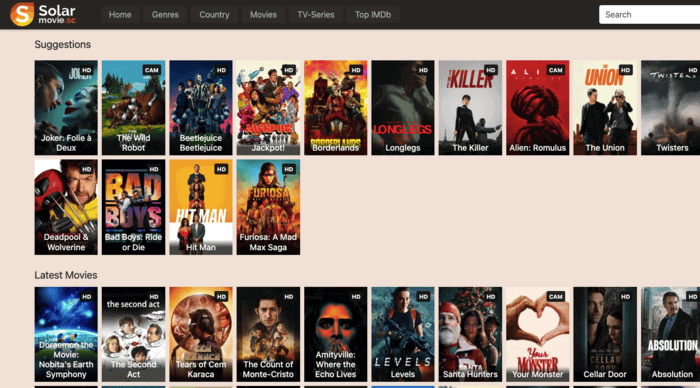Screen dimensions: 700x388
Task: Open Beetlejuice Beetlejuice poster
Action: tap(201, 108)
